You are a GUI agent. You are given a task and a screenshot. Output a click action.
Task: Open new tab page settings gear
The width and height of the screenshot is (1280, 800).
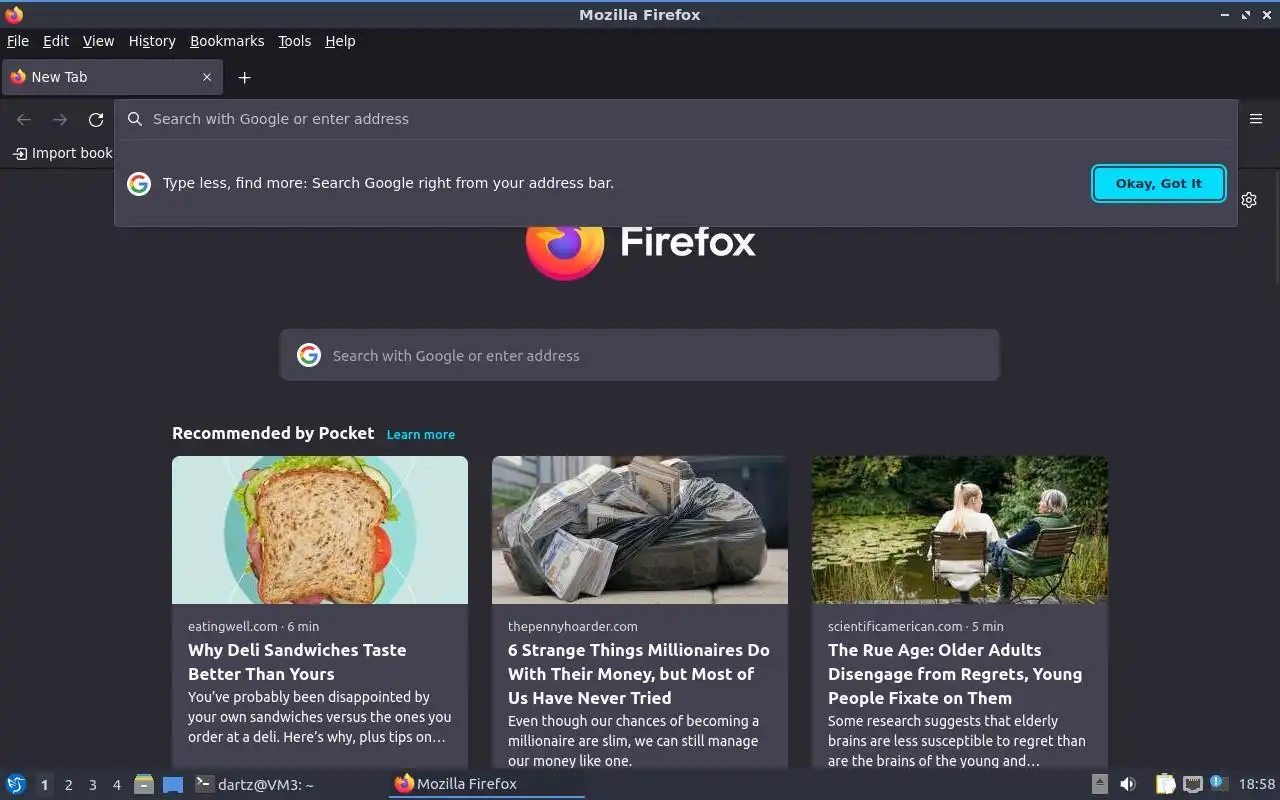click(x=1249, y=200)
